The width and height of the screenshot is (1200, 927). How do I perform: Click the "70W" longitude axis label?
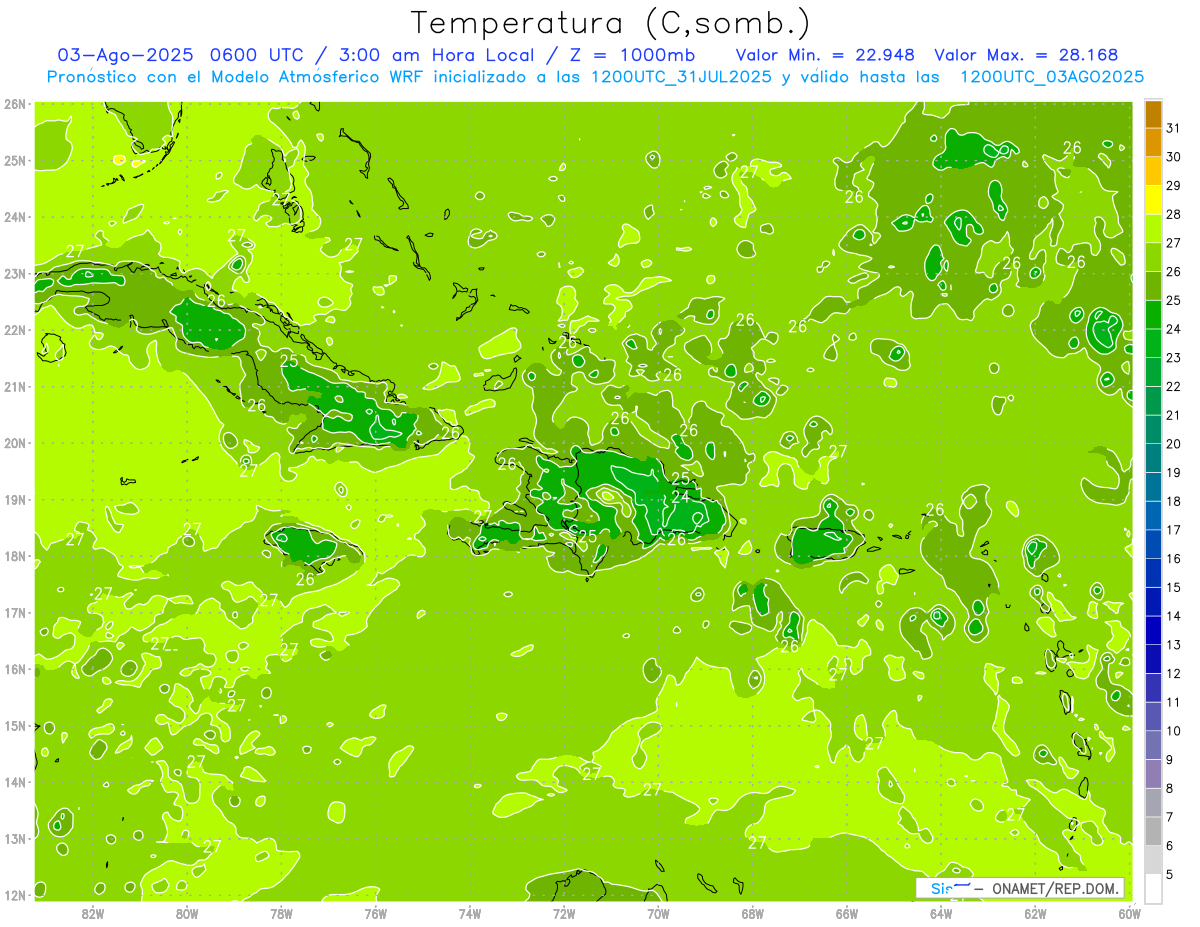tap(658, 914)
